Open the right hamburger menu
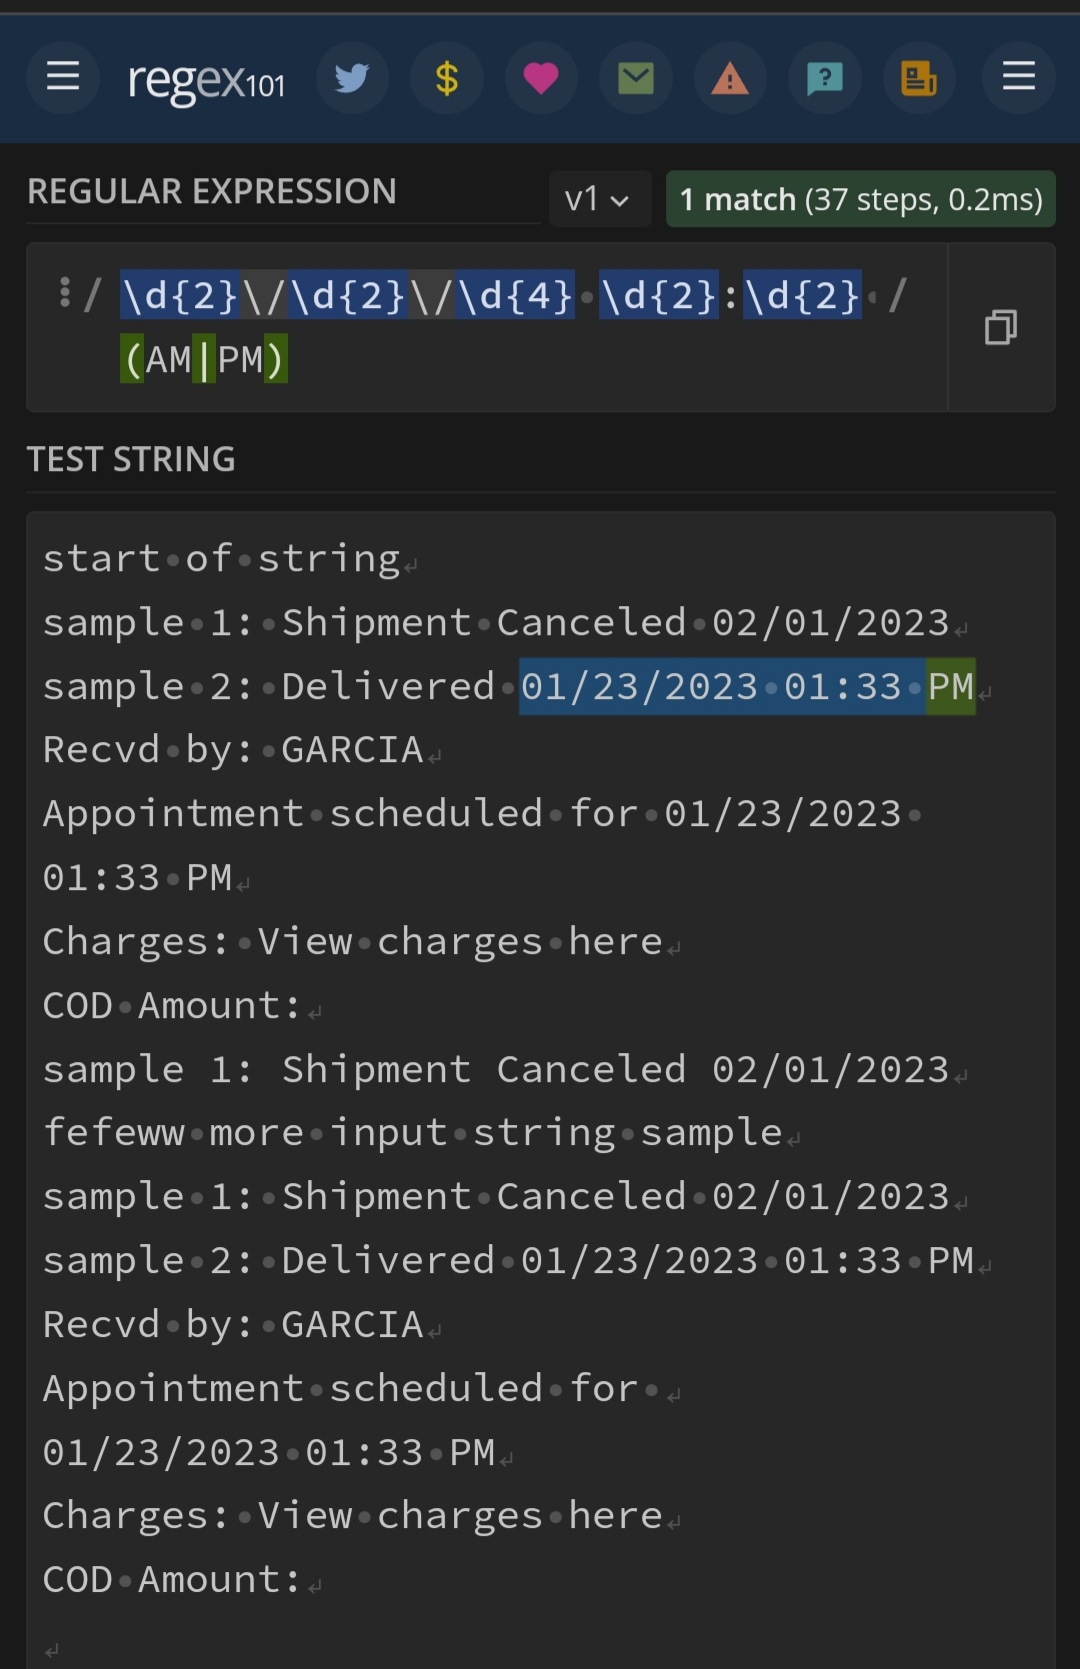 click(1018, 77)
